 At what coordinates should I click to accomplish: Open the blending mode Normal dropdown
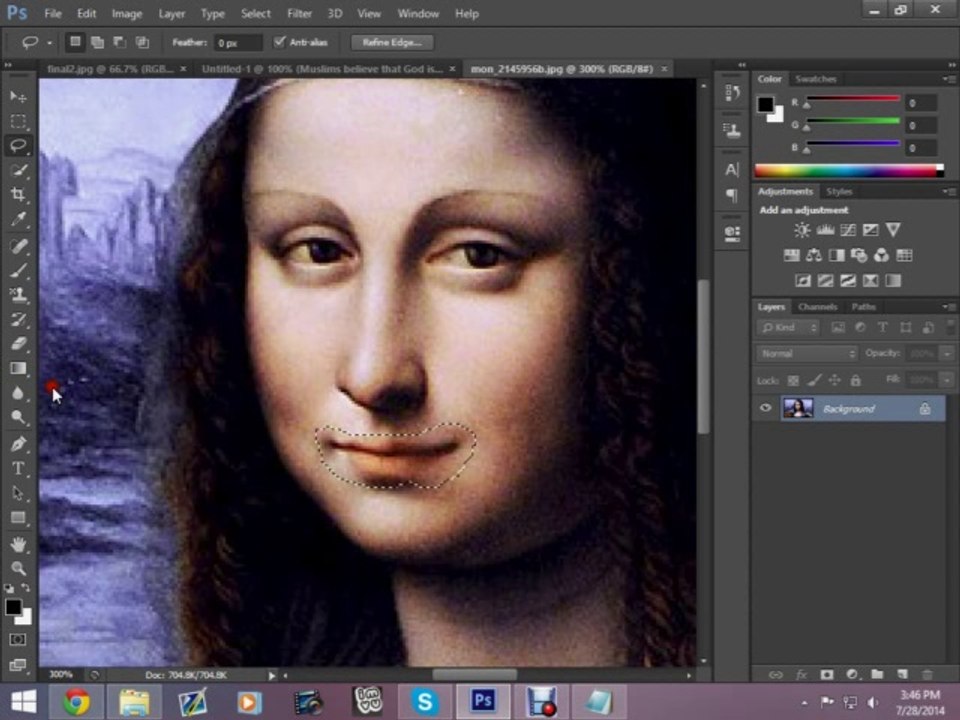[x=807, y=353]
